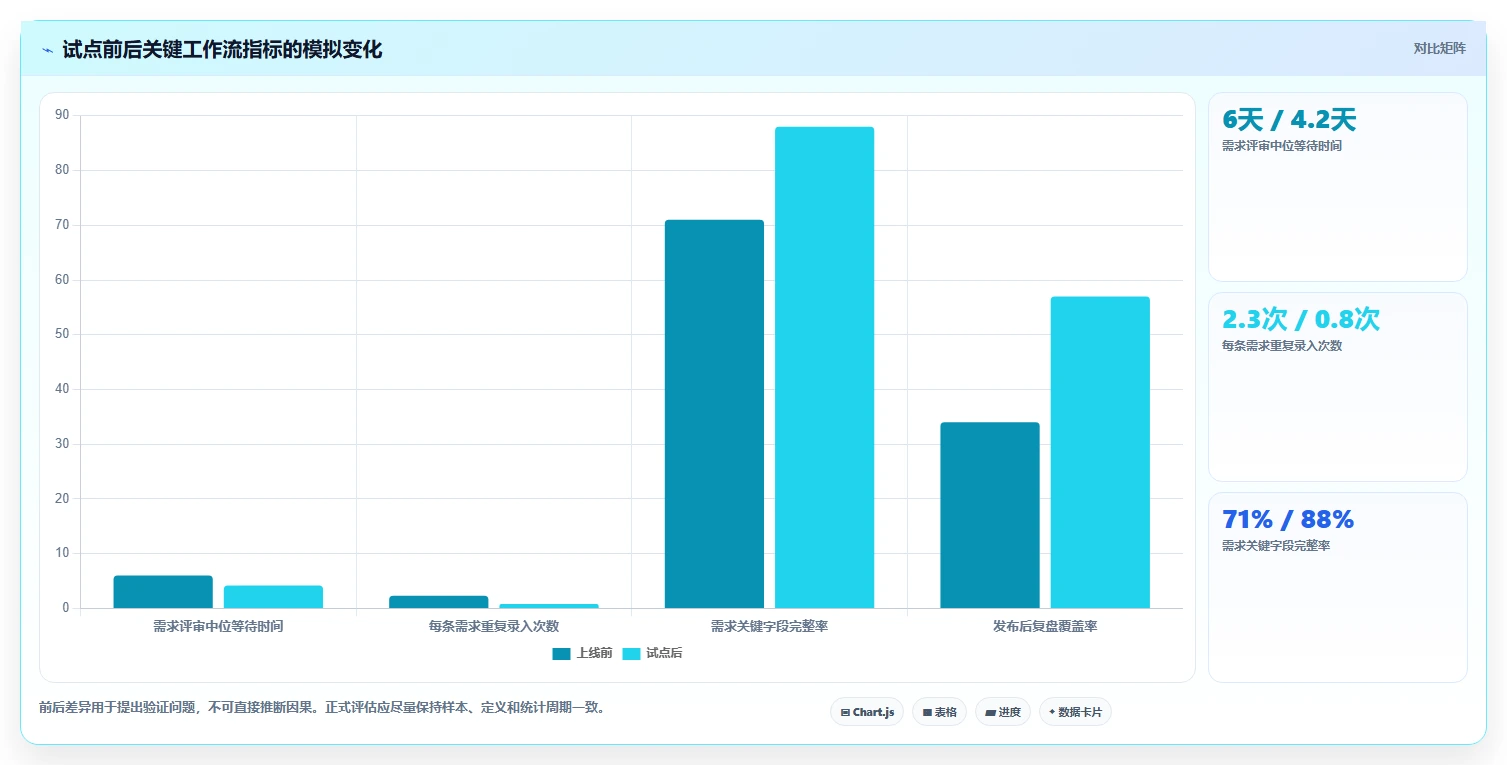Click the card caption 每条需求重复录入次数

[x=1282, y=346]
